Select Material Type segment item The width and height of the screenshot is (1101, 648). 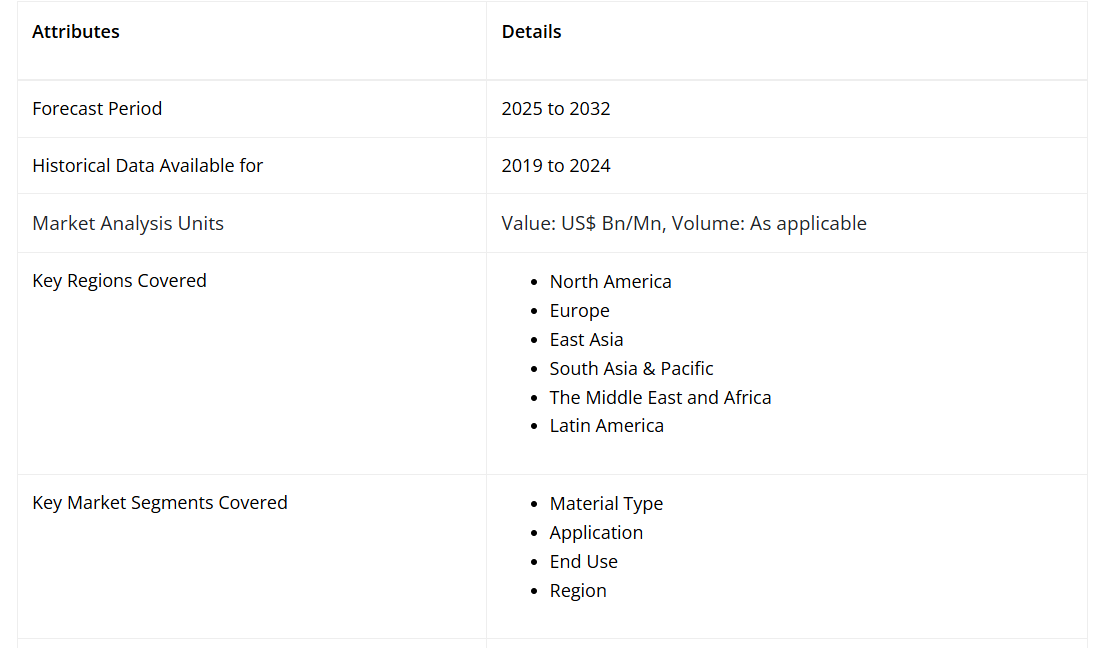[606, 504]
